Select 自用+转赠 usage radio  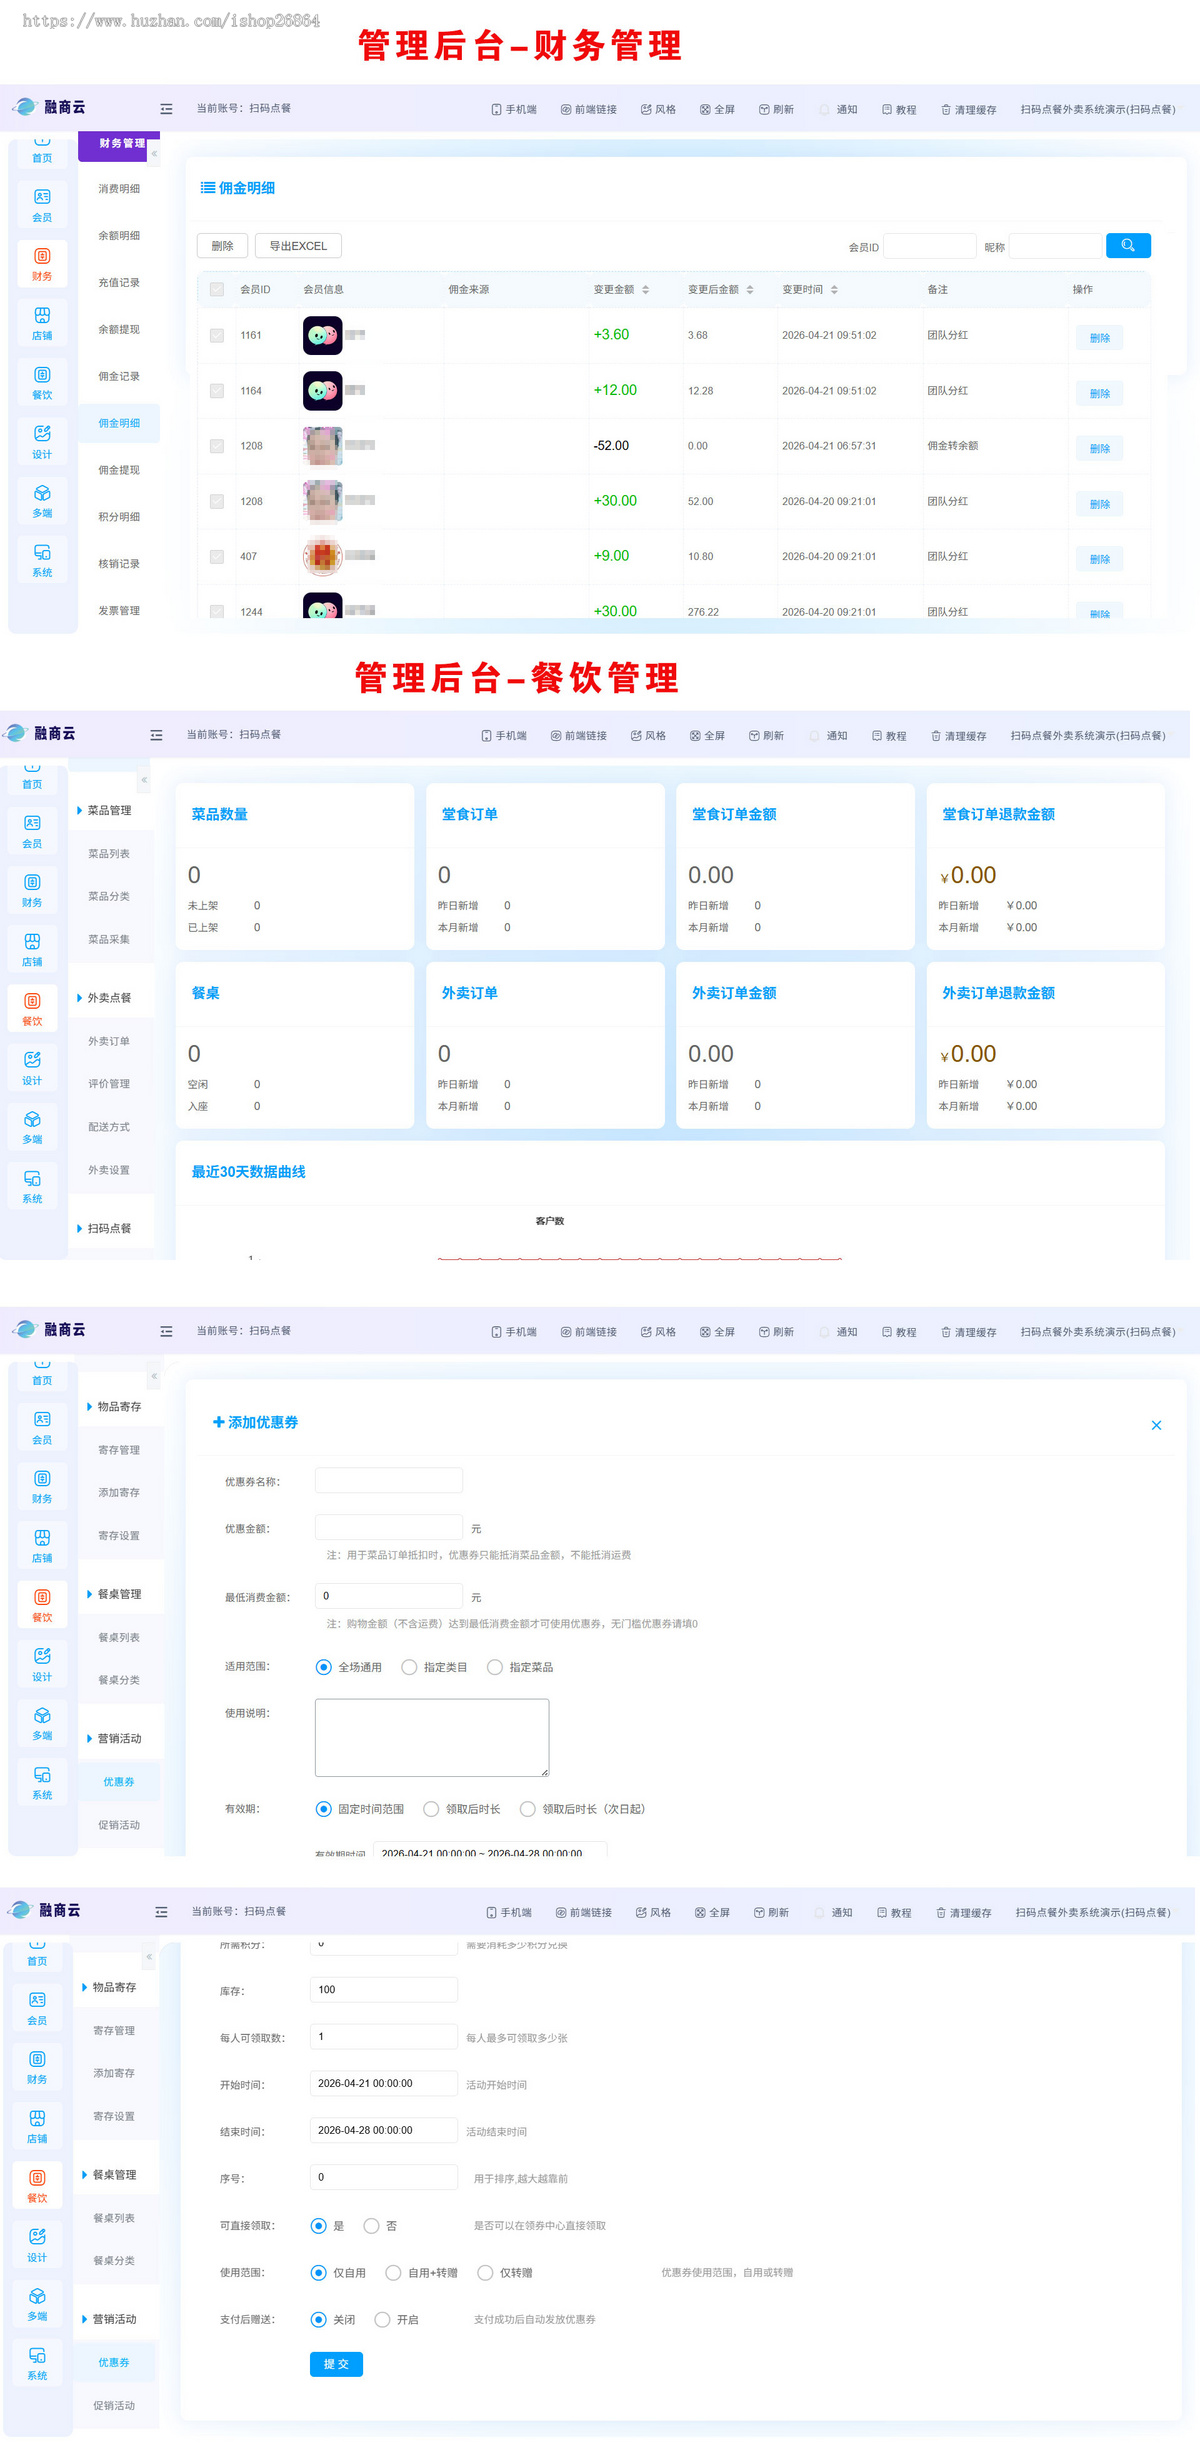click(x=393, y=2273)
